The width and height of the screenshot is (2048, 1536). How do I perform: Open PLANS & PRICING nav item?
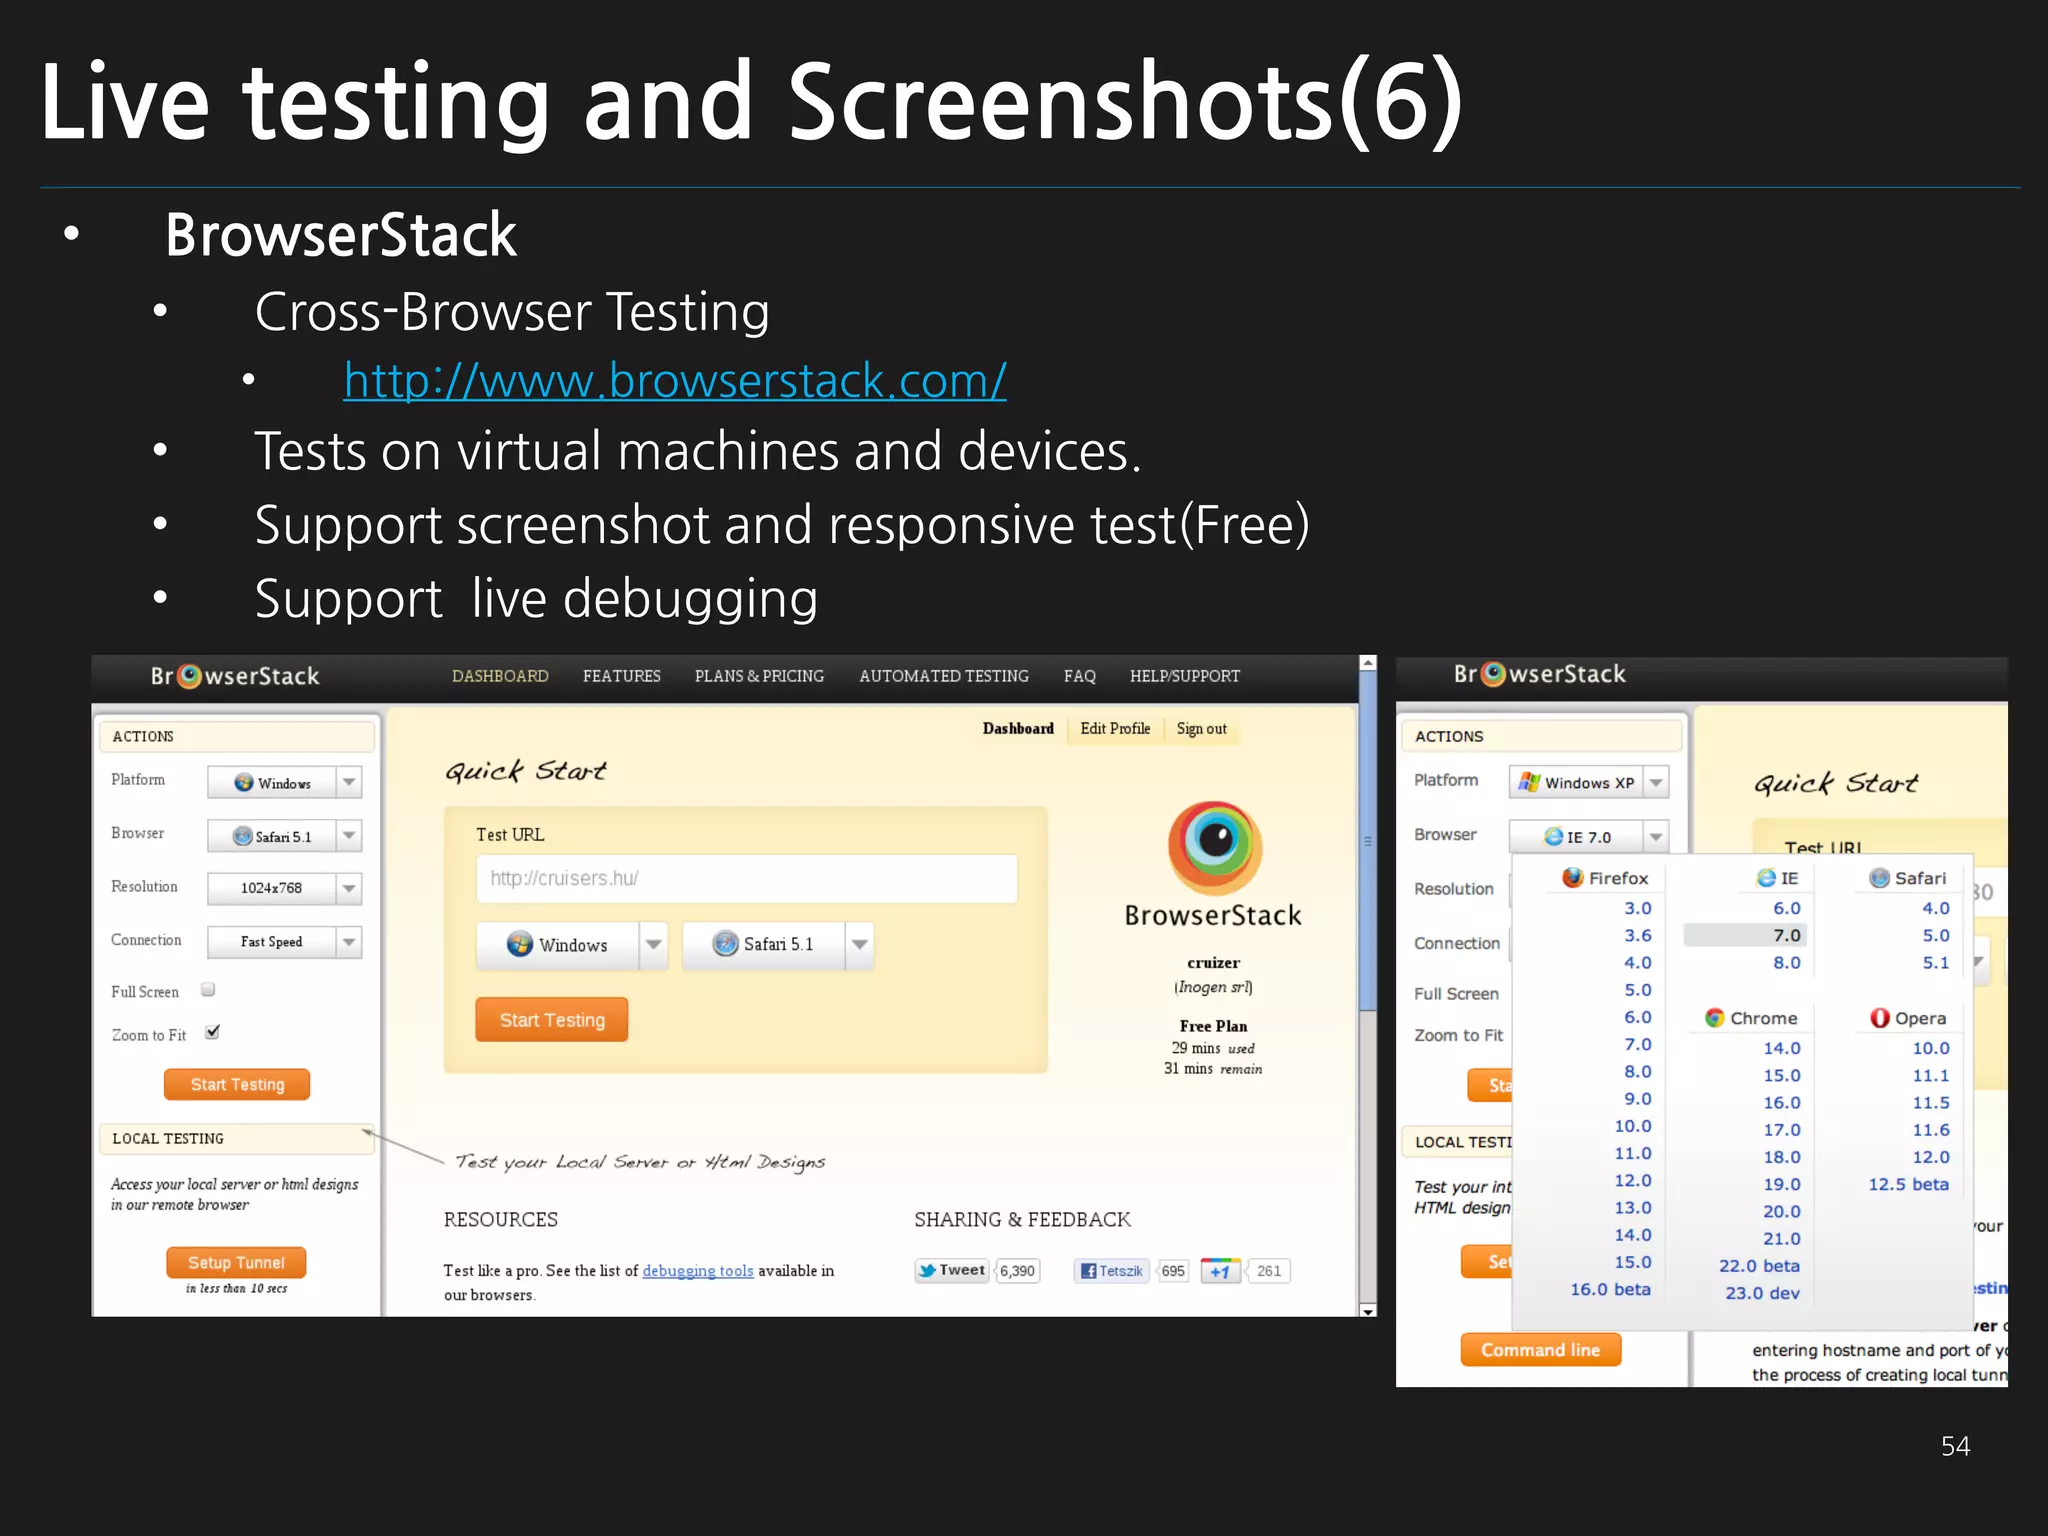point(760,676)
